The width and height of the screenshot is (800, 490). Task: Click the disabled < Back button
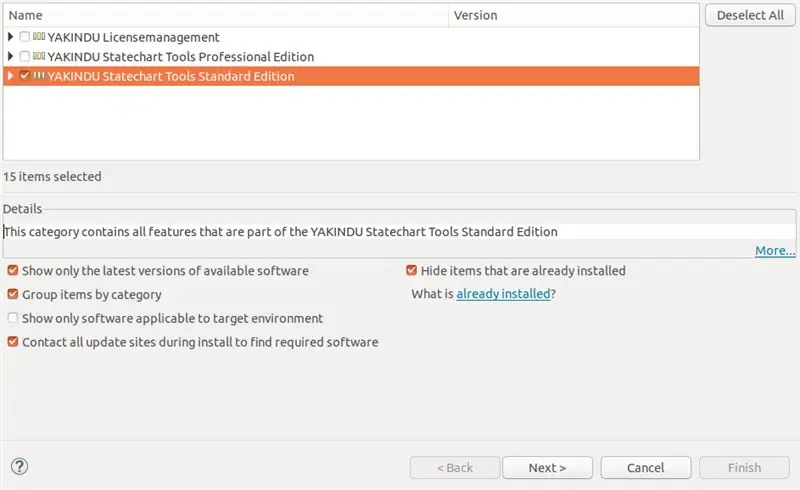[x=455, y=468]
